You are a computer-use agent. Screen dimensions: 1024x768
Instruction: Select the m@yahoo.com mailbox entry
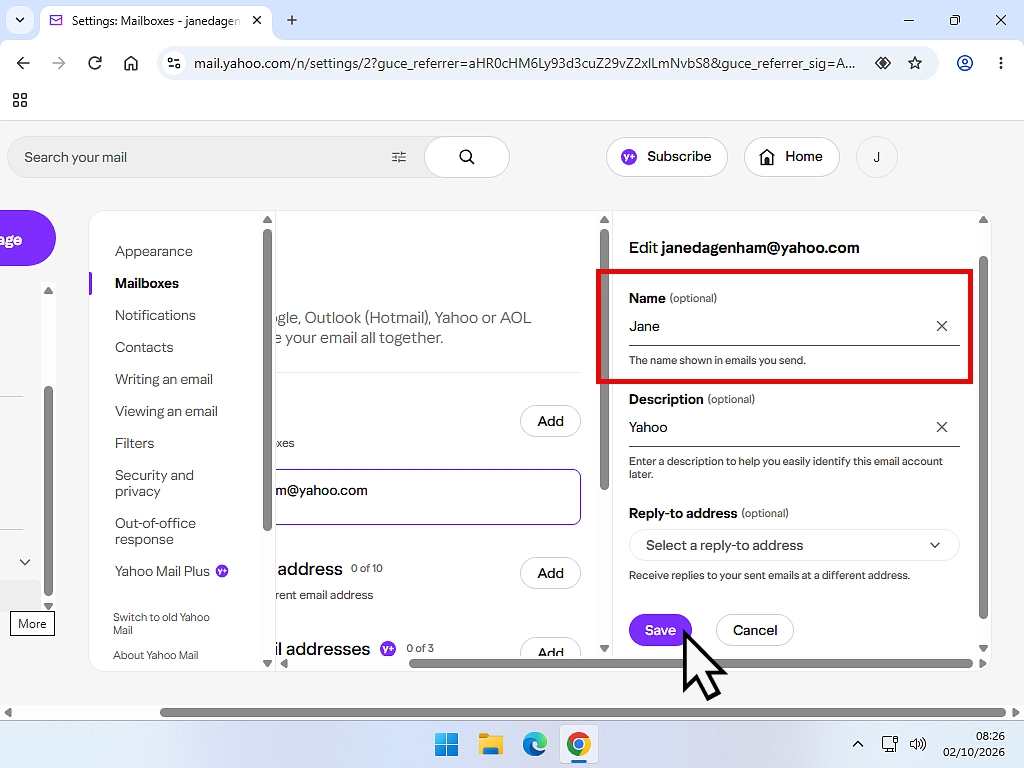(428, 497)
